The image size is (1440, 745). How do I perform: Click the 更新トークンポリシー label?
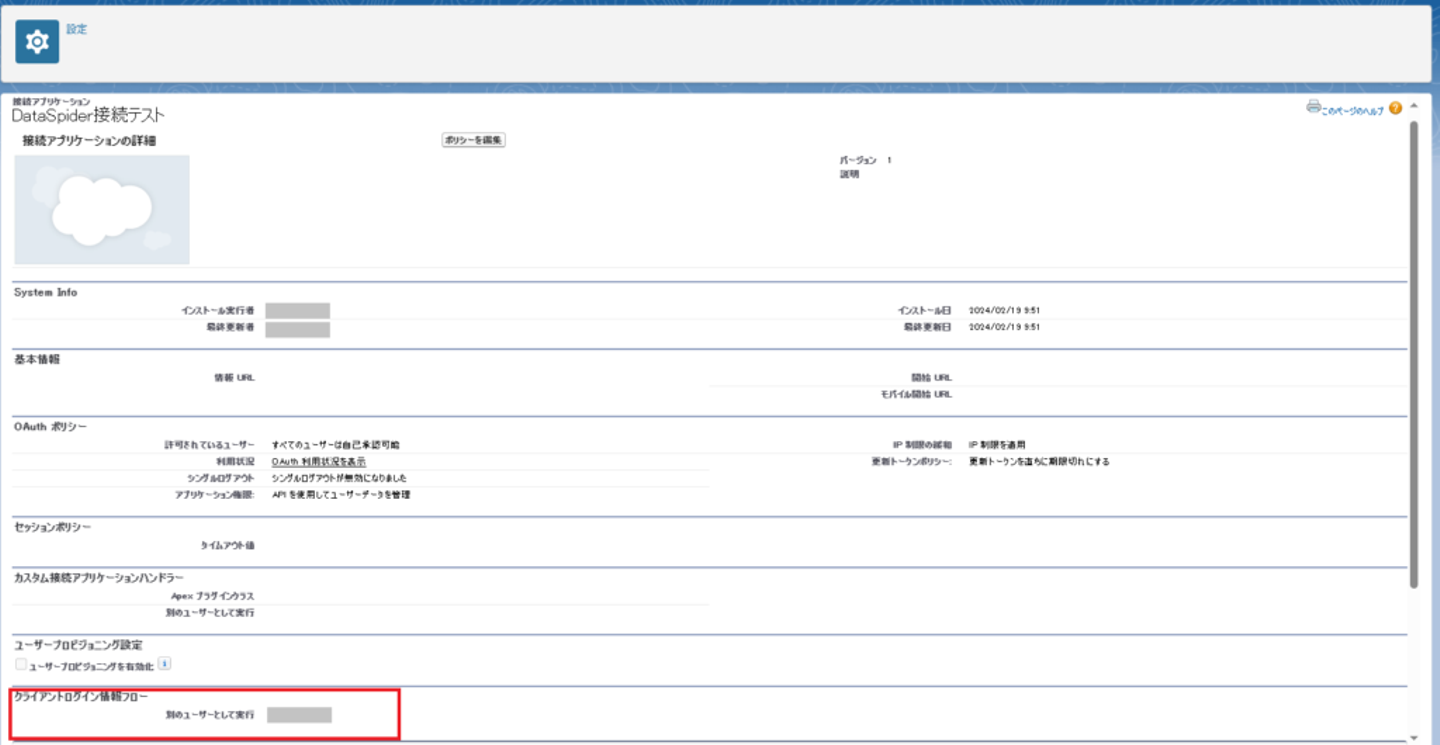(912, 462)
